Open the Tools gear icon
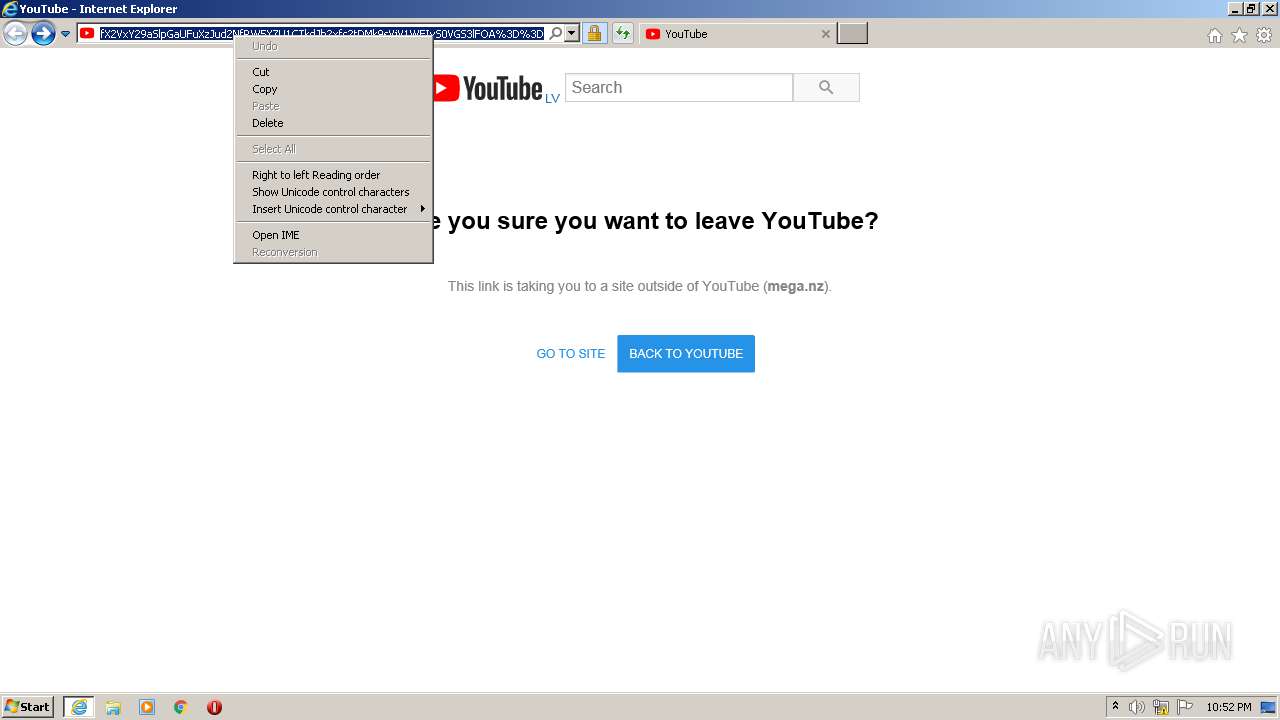Image resolution: width=1280 pixels, height=720 pixels. coord(1264,35)
